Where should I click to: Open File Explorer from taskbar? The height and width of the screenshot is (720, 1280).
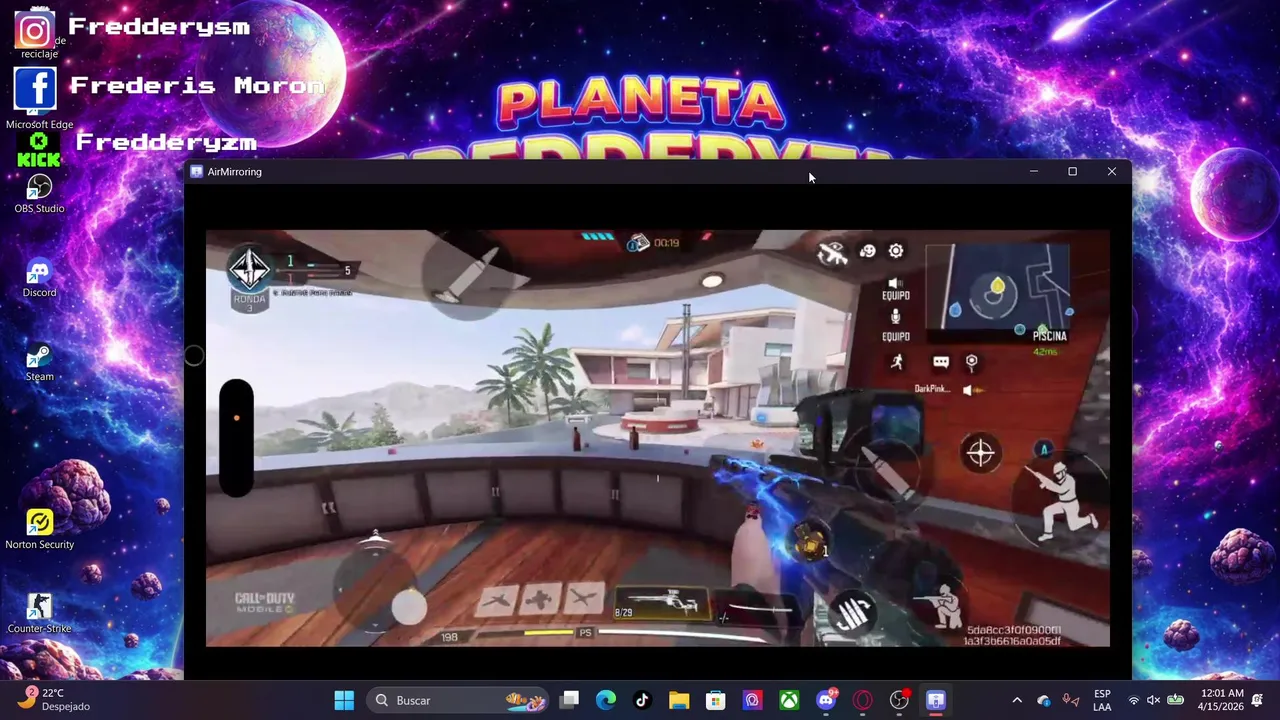(x=679, y=700)
